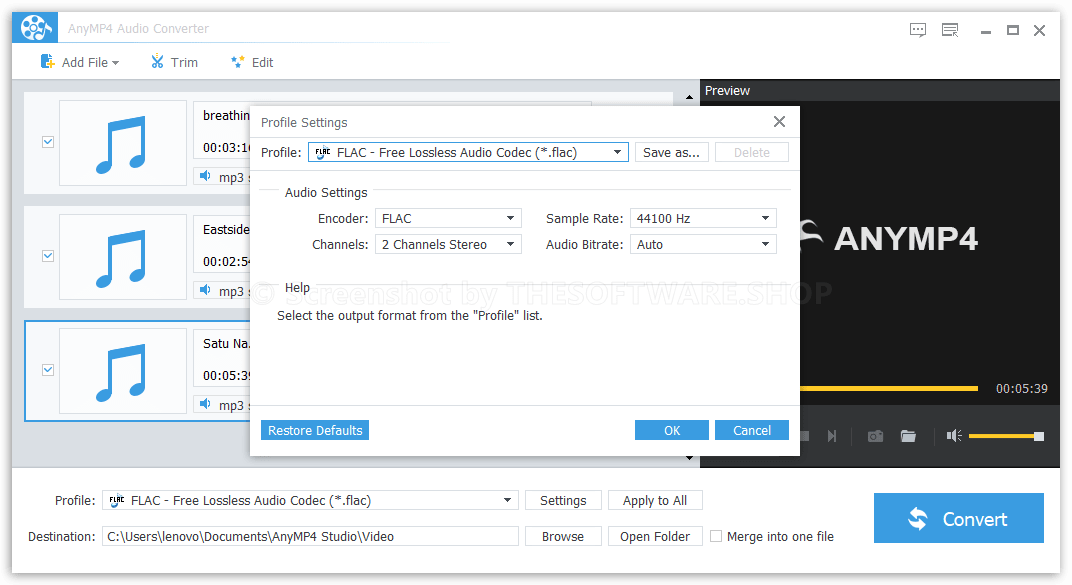The height and width of the screenshot is (585, 1072).
Task: Browse for destination folder
Action: click(x=563, y=536)
